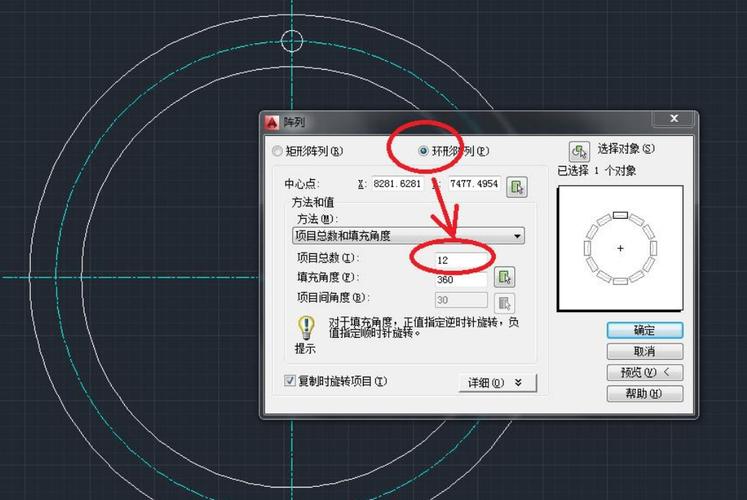Click the 方法和值 group label

click(313, 202)
